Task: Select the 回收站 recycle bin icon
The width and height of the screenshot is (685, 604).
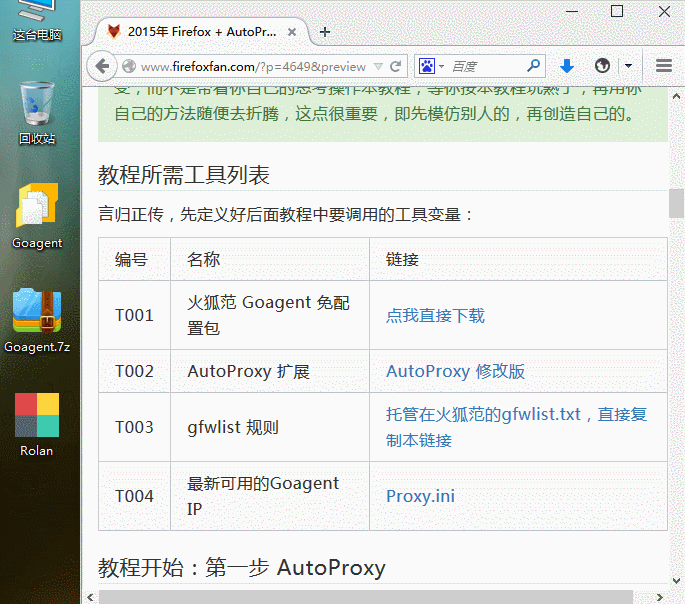Action: coord(37,113)
